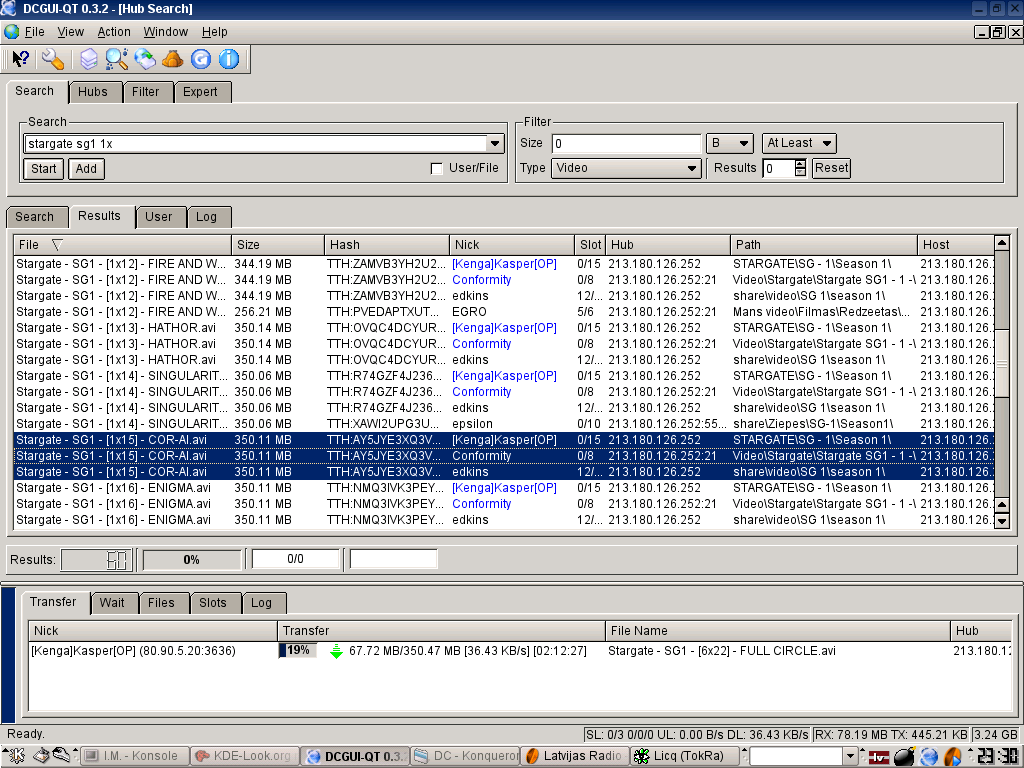Viewport: 1024px width, 768px height.
Task: Open the At Least dropdown
Action: click(799, 143)
